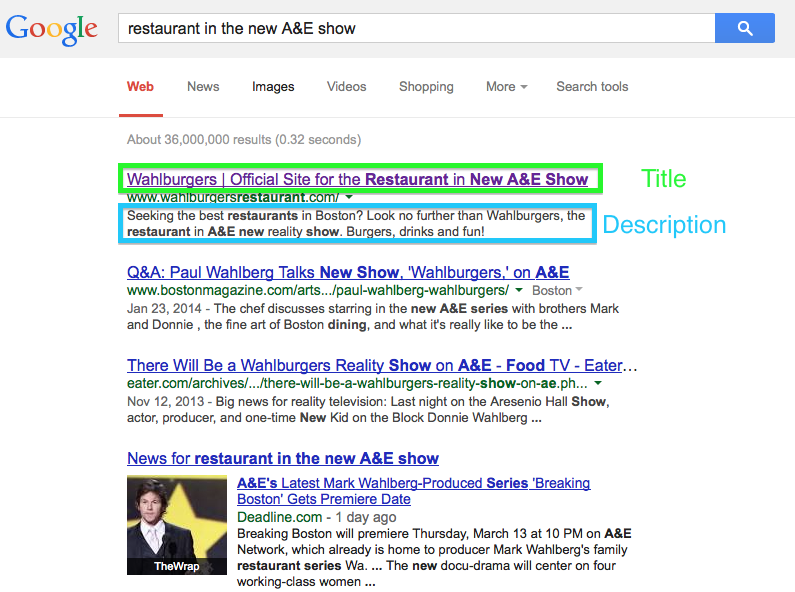Click the Breaking Boston will premiere snippet
The height and width of the screenshot is (592, 795).
click(x=434, y=558)
